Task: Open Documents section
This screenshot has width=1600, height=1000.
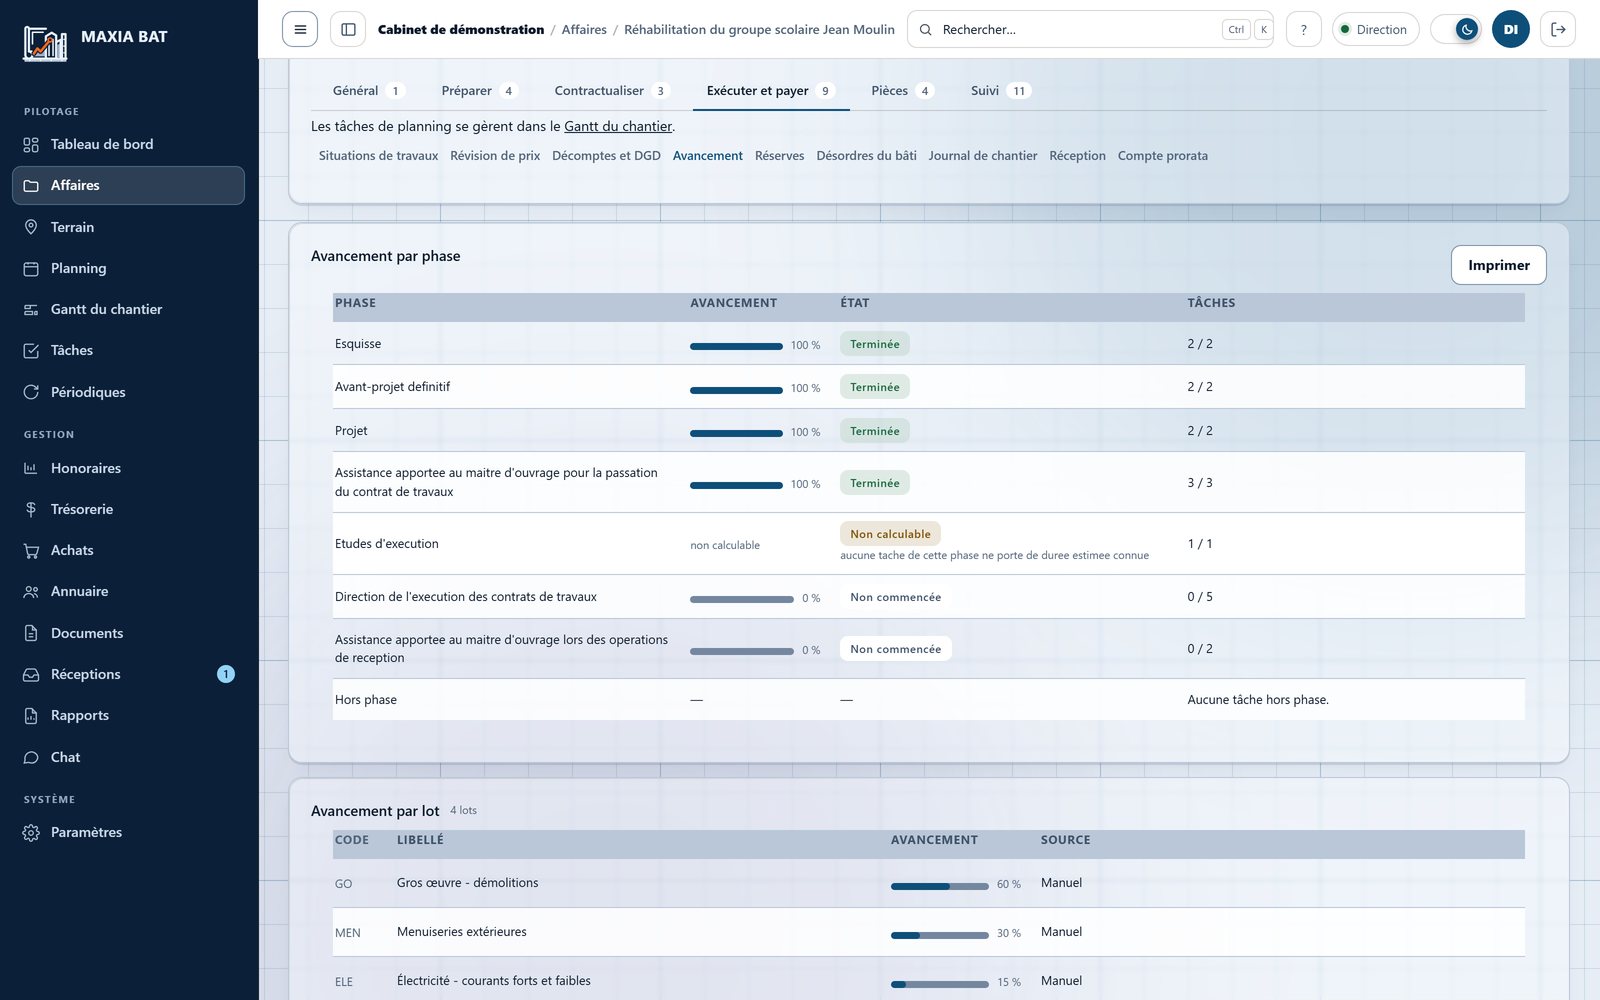Action: (128, 633)
